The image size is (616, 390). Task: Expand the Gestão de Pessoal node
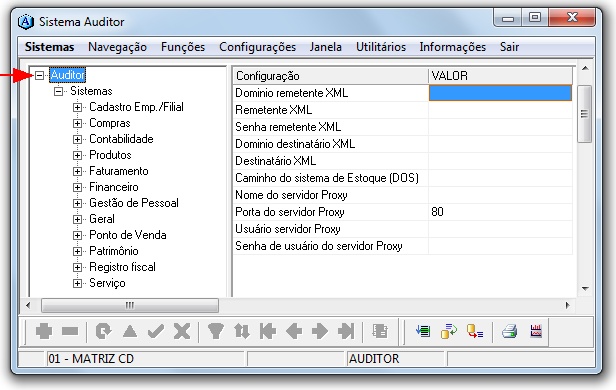pyautogui.click(x=77, y=203)
